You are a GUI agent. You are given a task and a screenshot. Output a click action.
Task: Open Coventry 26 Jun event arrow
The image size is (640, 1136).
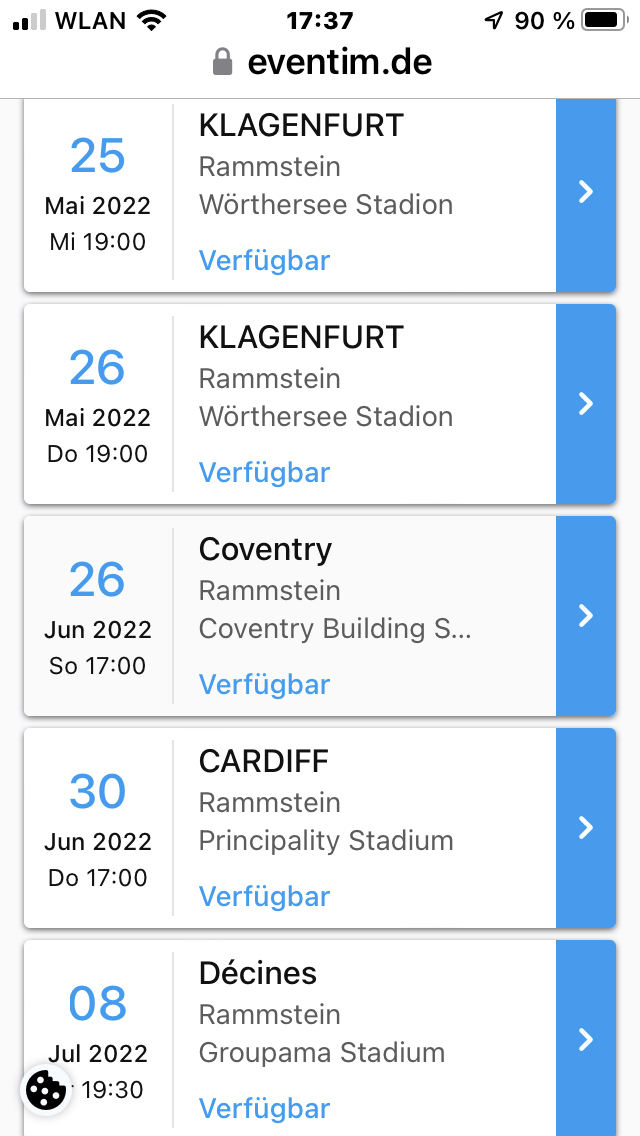[x=586, y=616]
